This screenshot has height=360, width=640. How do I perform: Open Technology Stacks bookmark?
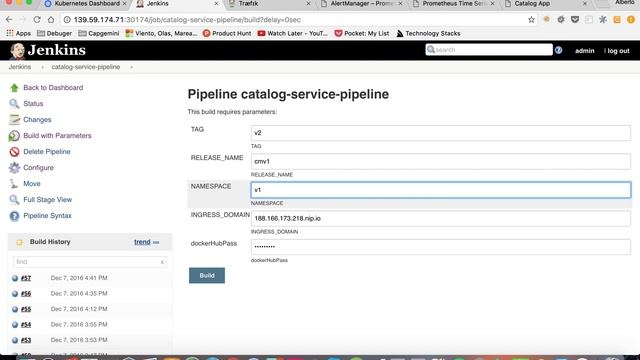pos(428,33)
